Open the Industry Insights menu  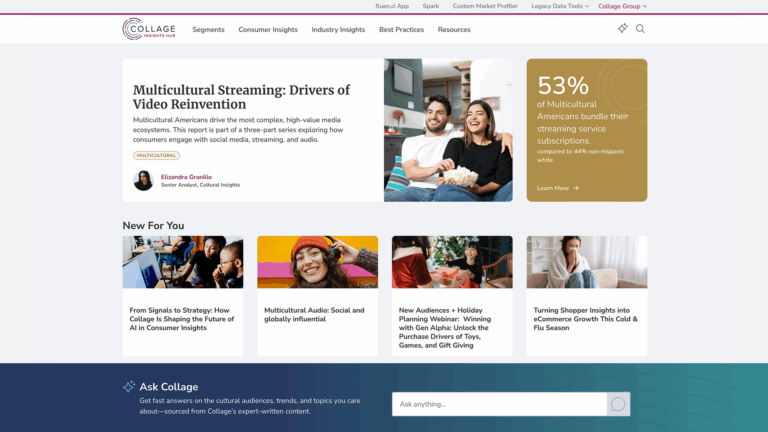coord(338,30)
